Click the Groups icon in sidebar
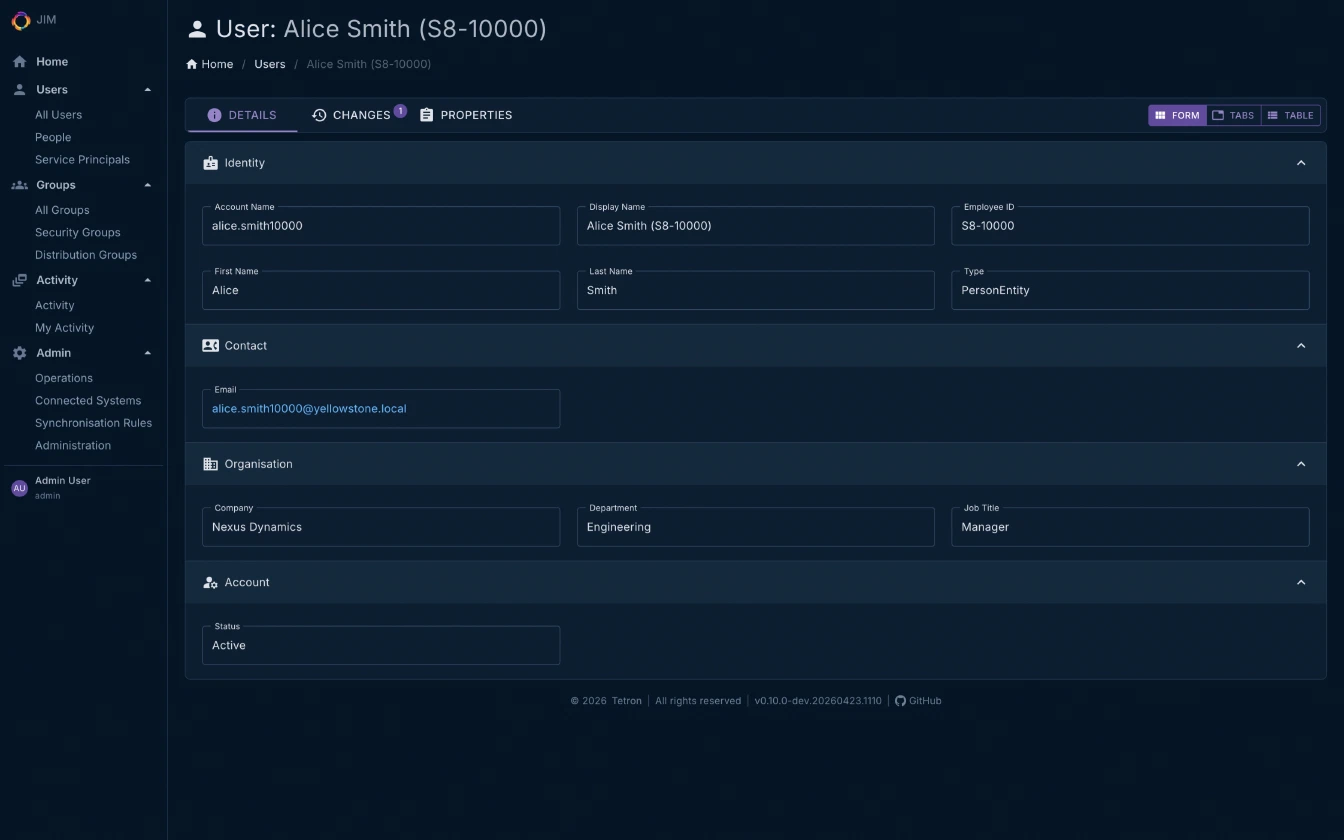 (17, 184)
